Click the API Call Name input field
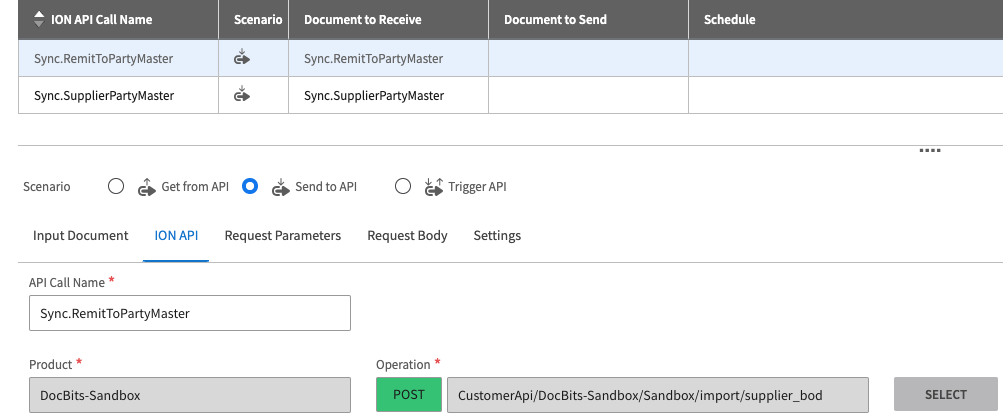The height and width of the screenshot is (419, 1003). 190,313
